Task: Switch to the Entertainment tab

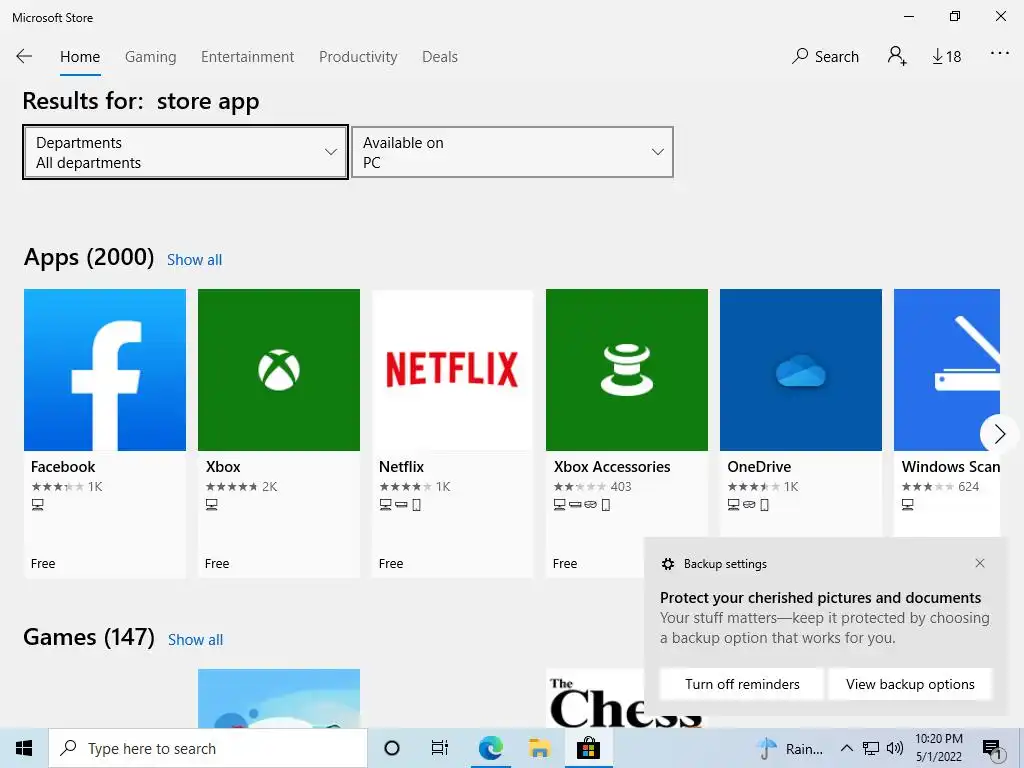Action: click(248, 57)
